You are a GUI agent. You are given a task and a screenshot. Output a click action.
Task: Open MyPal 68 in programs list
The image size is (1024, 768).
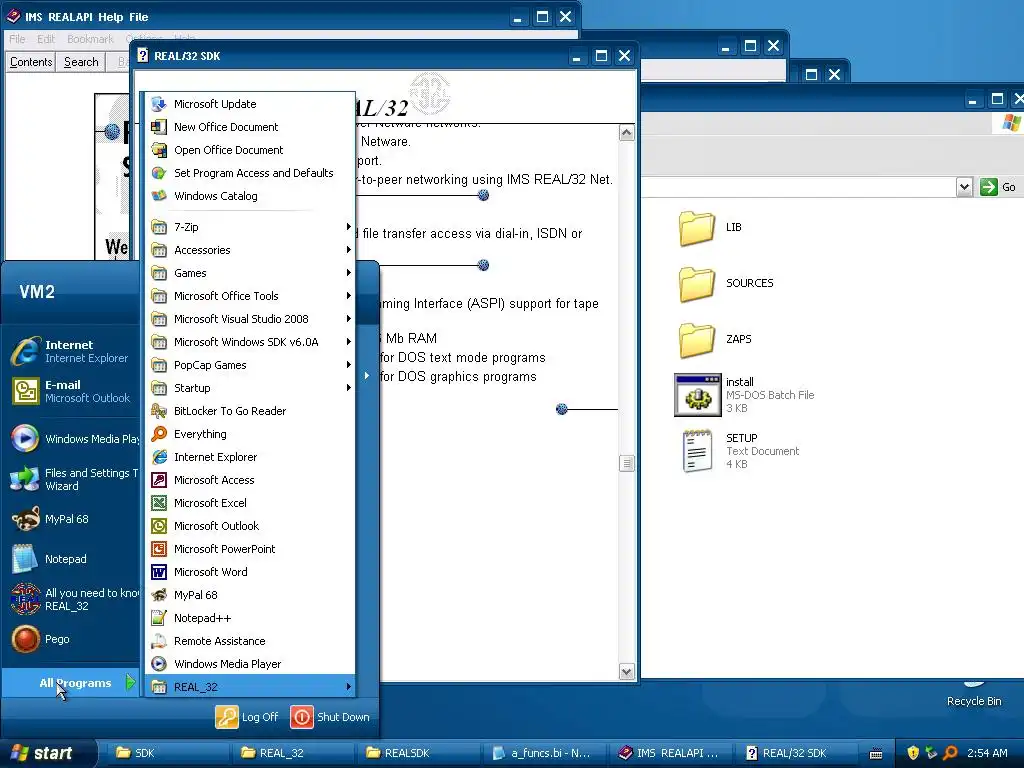(x=249, y=595)
